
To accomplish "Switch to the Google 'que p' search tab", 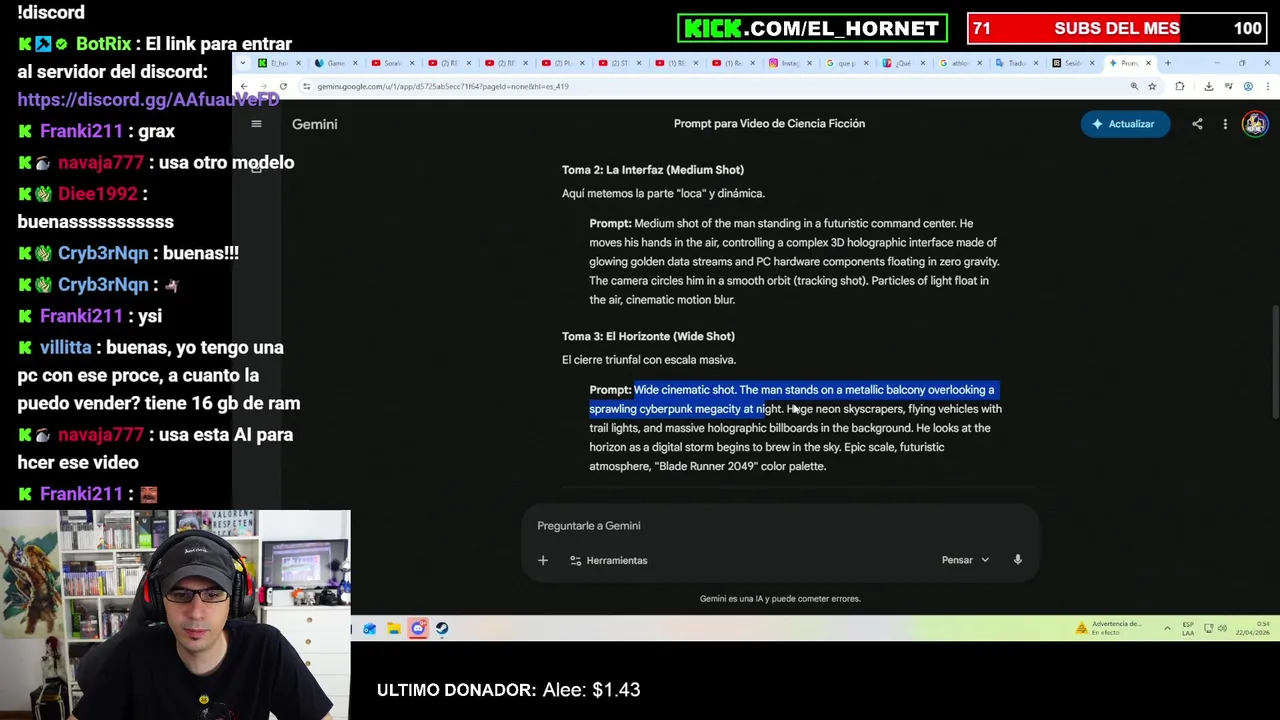I will [846, 63].
